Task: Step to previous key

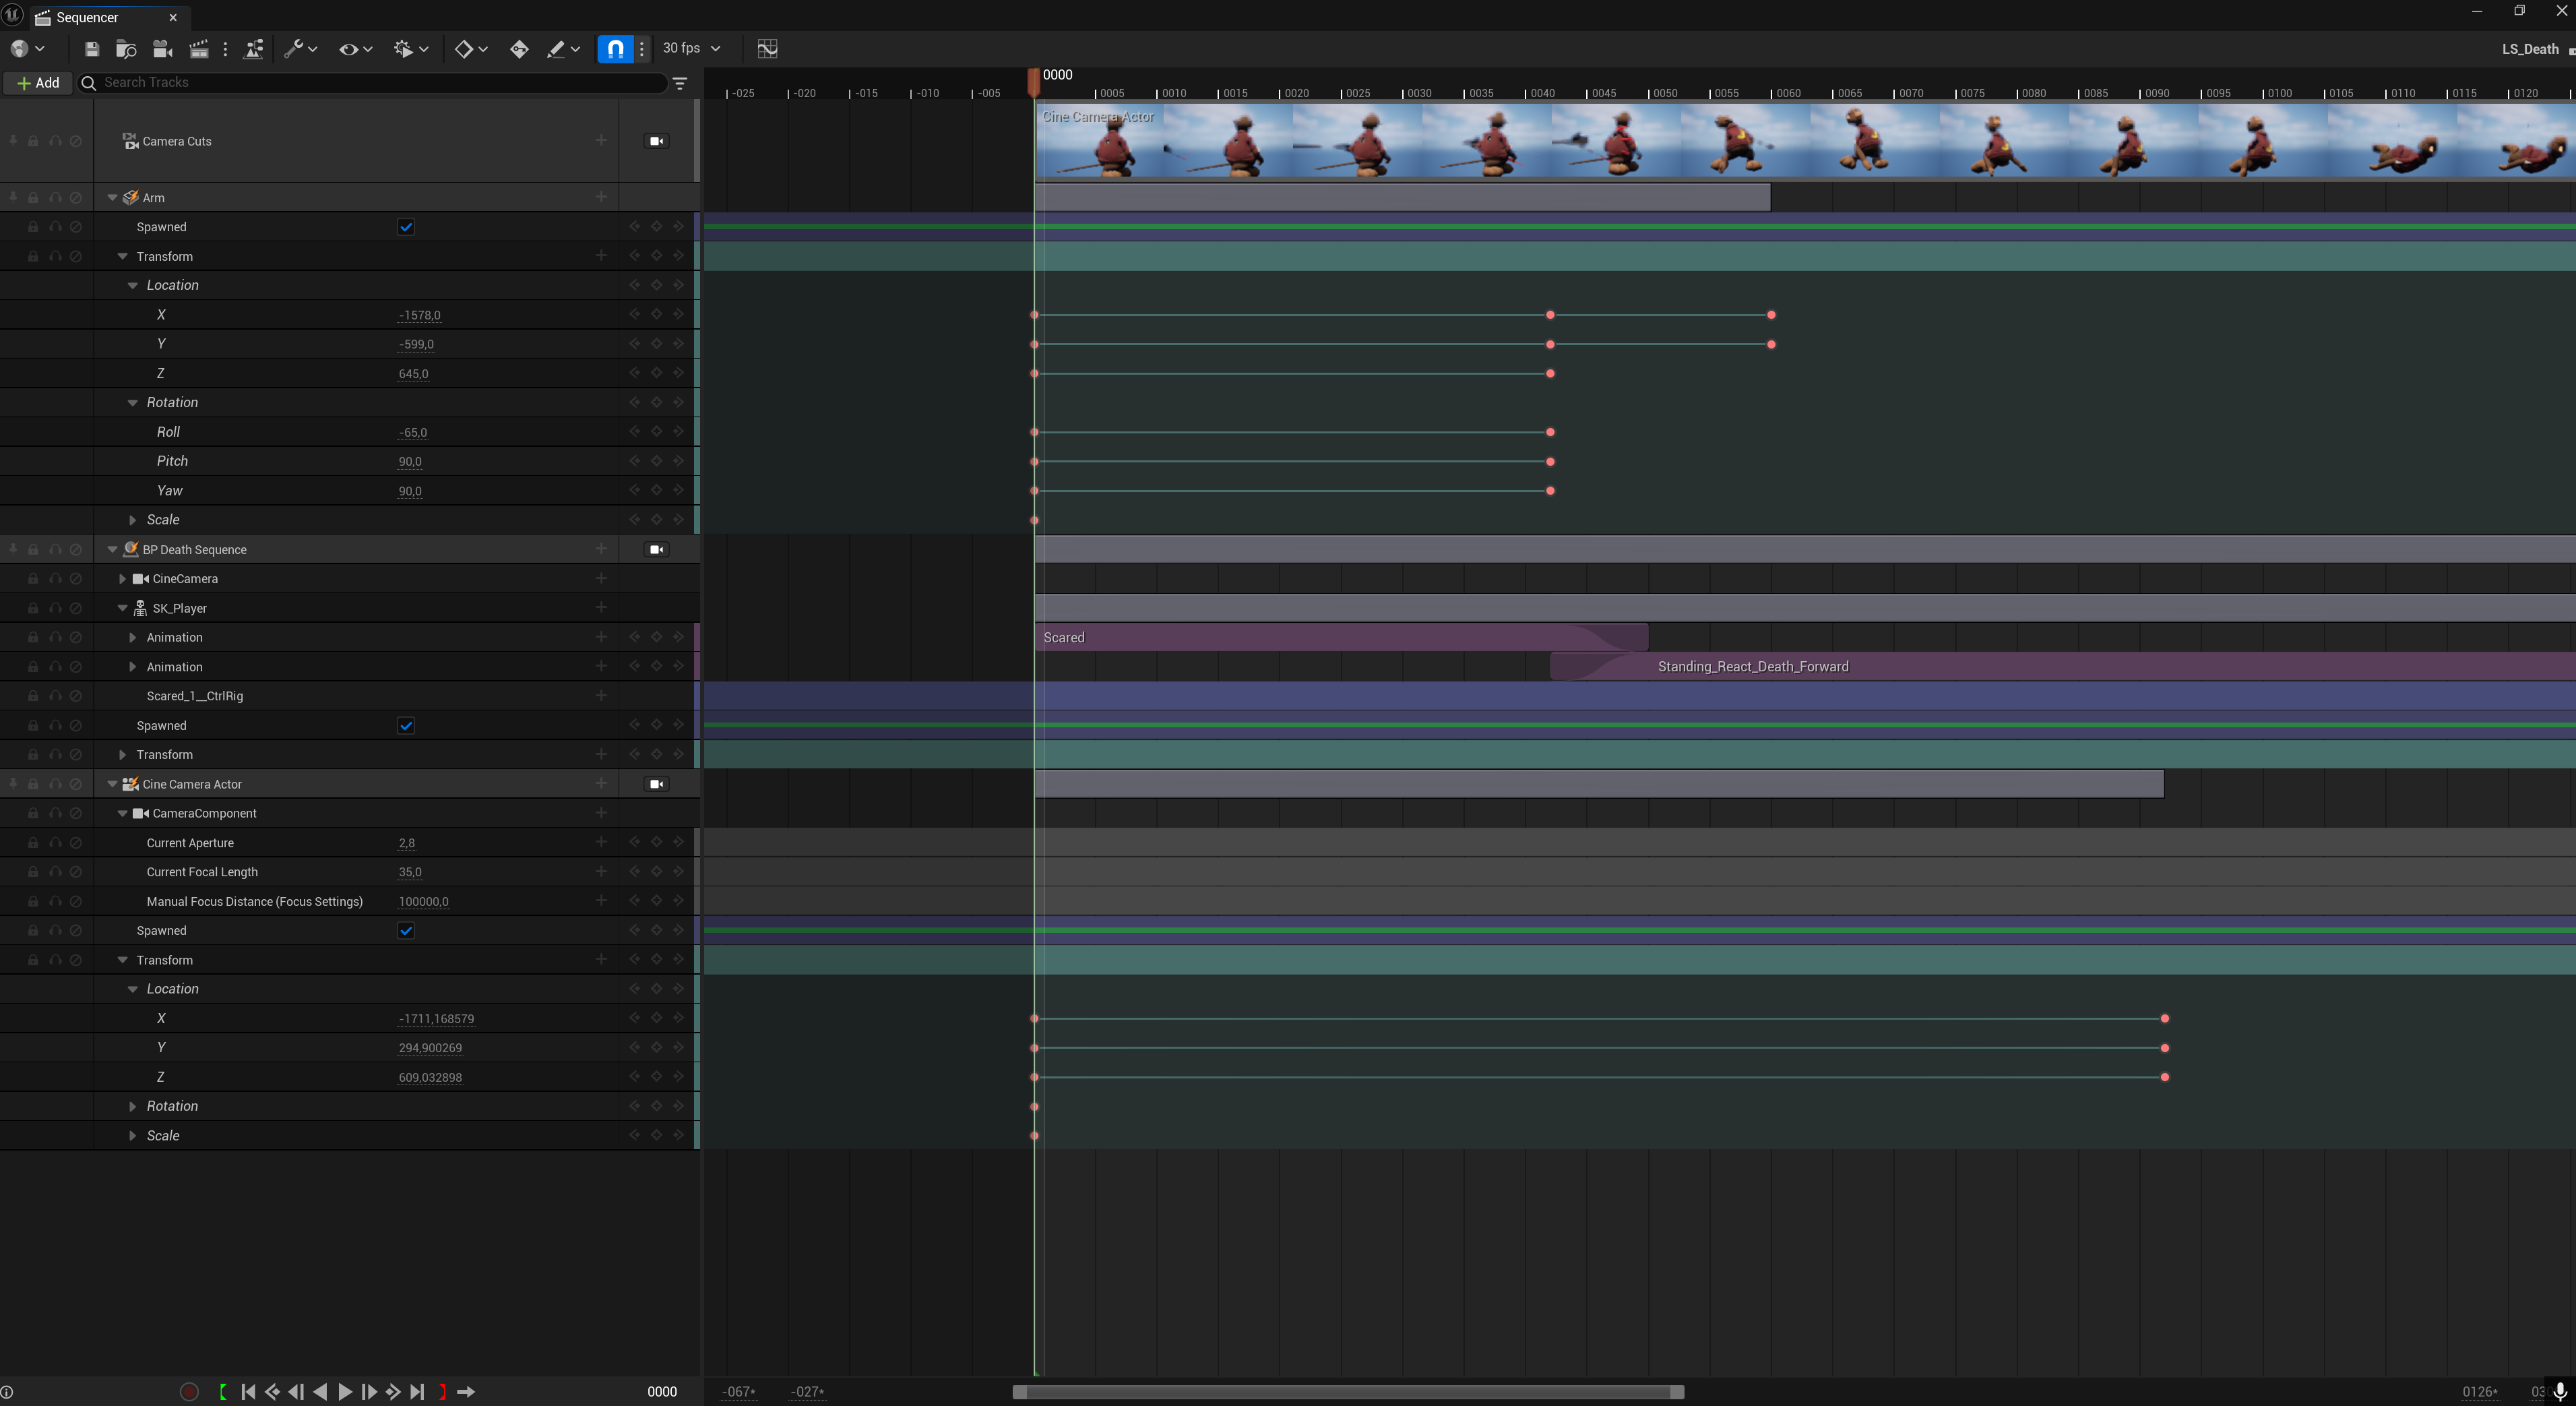Action: coord(272,1391)
